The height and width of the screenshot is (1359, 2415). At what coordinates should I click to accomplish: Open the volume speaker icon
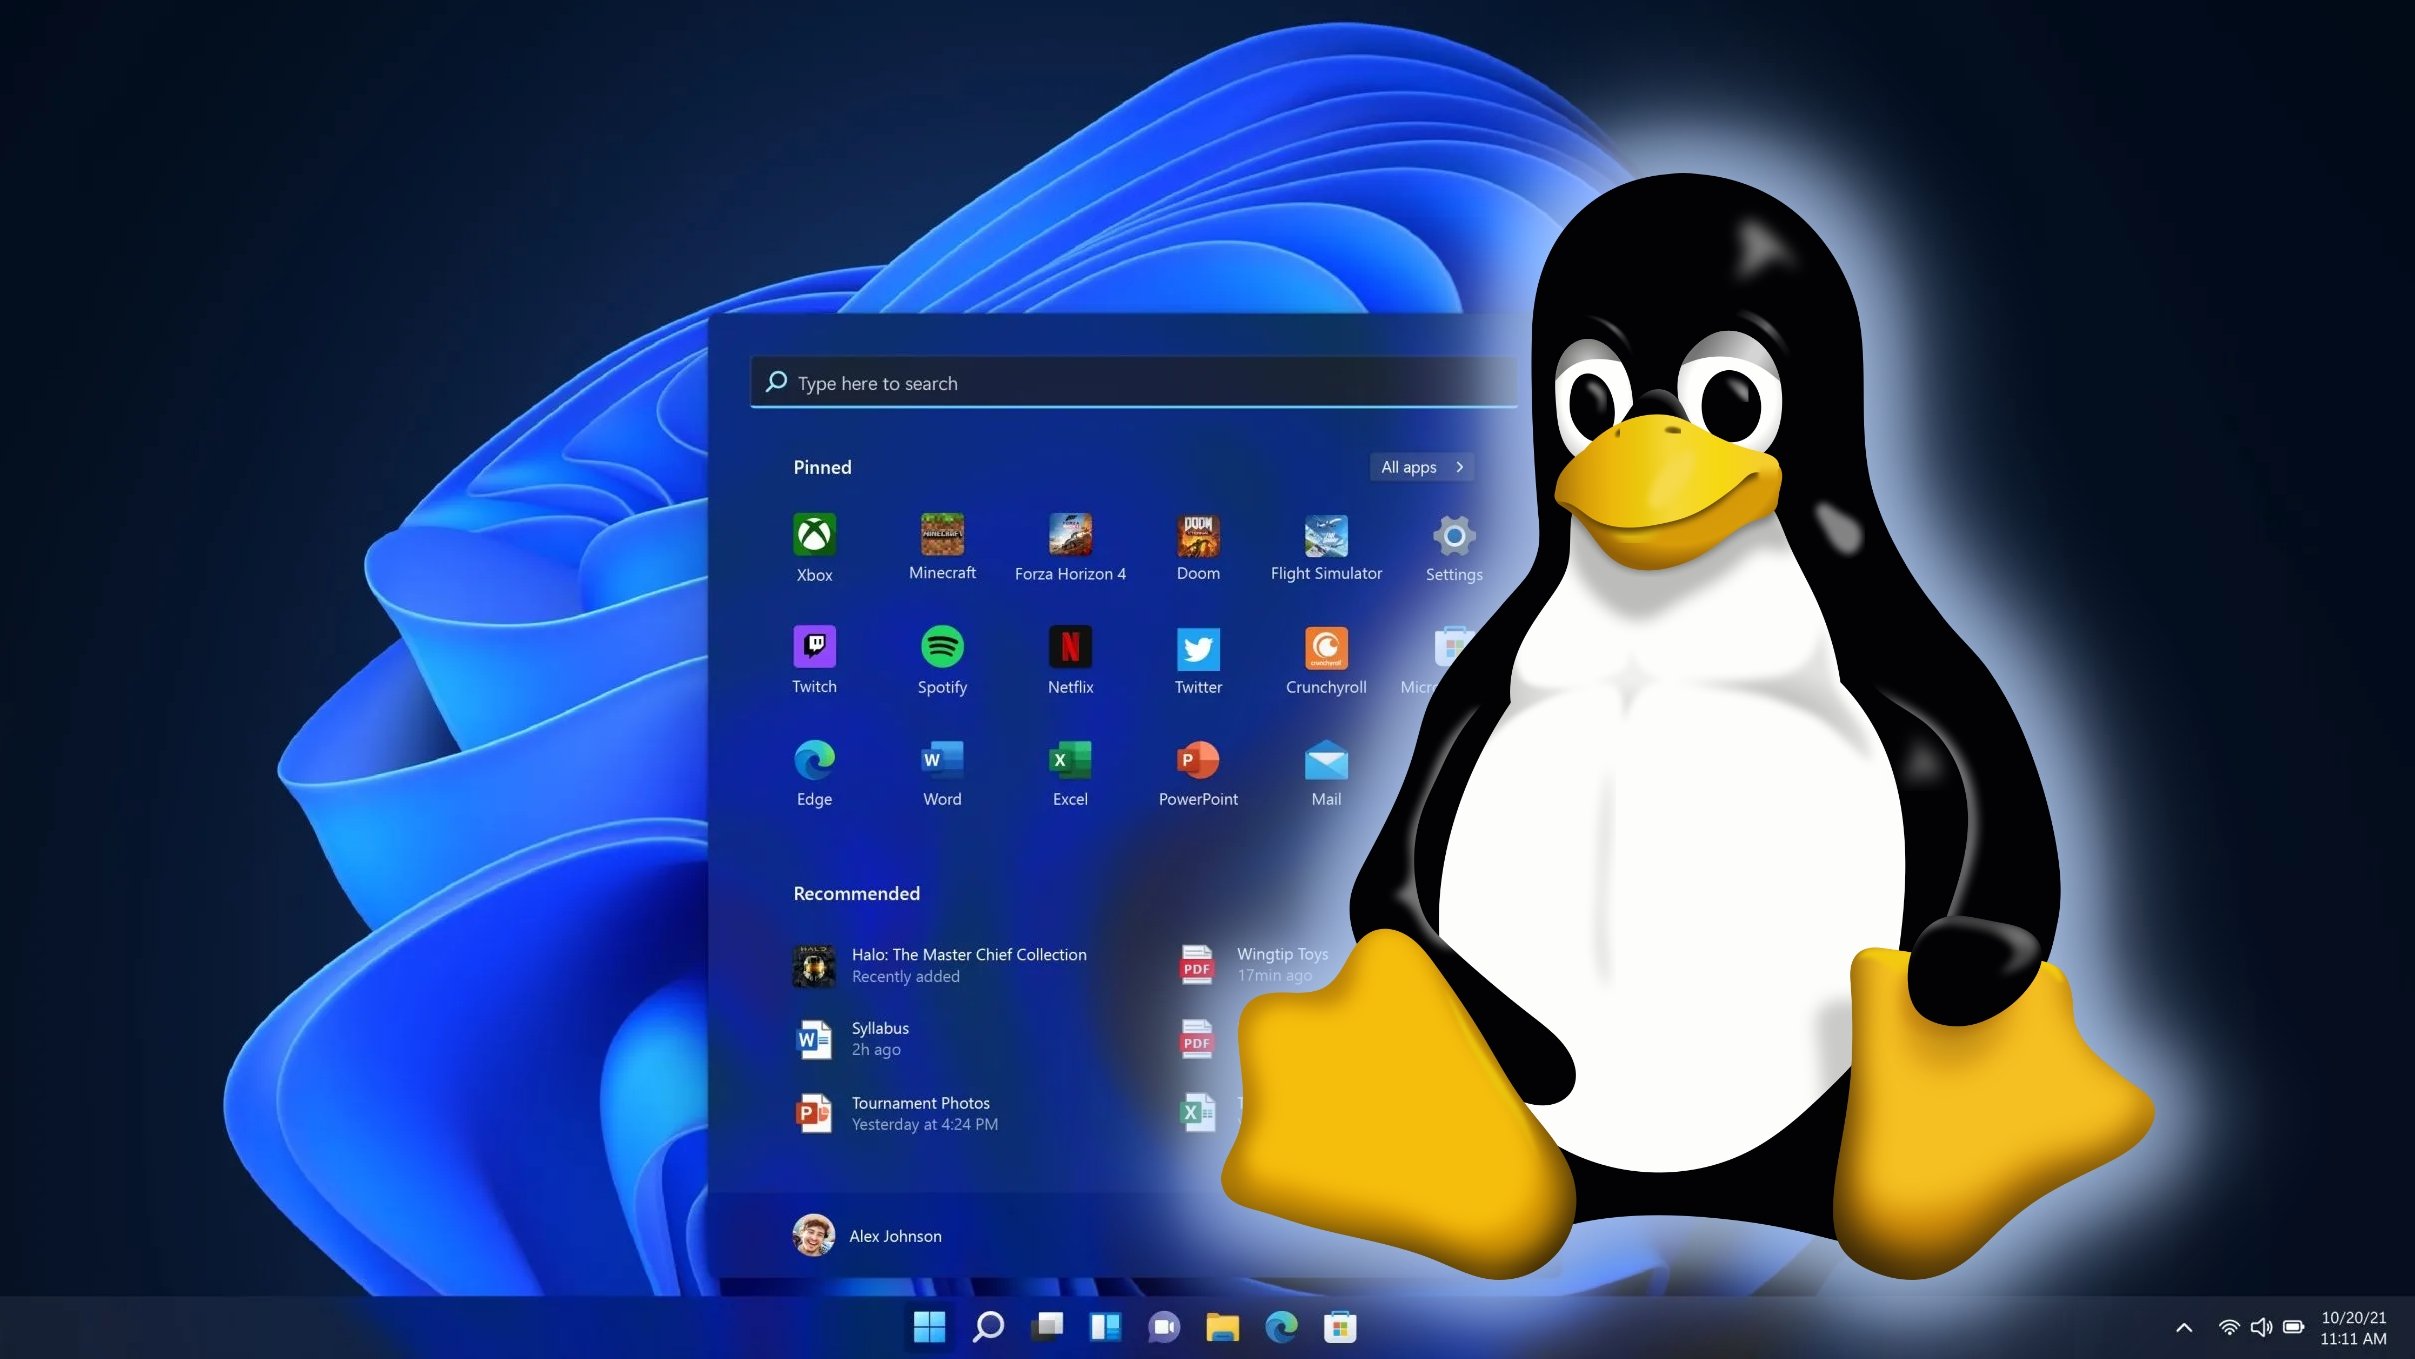point(2261,1327)
